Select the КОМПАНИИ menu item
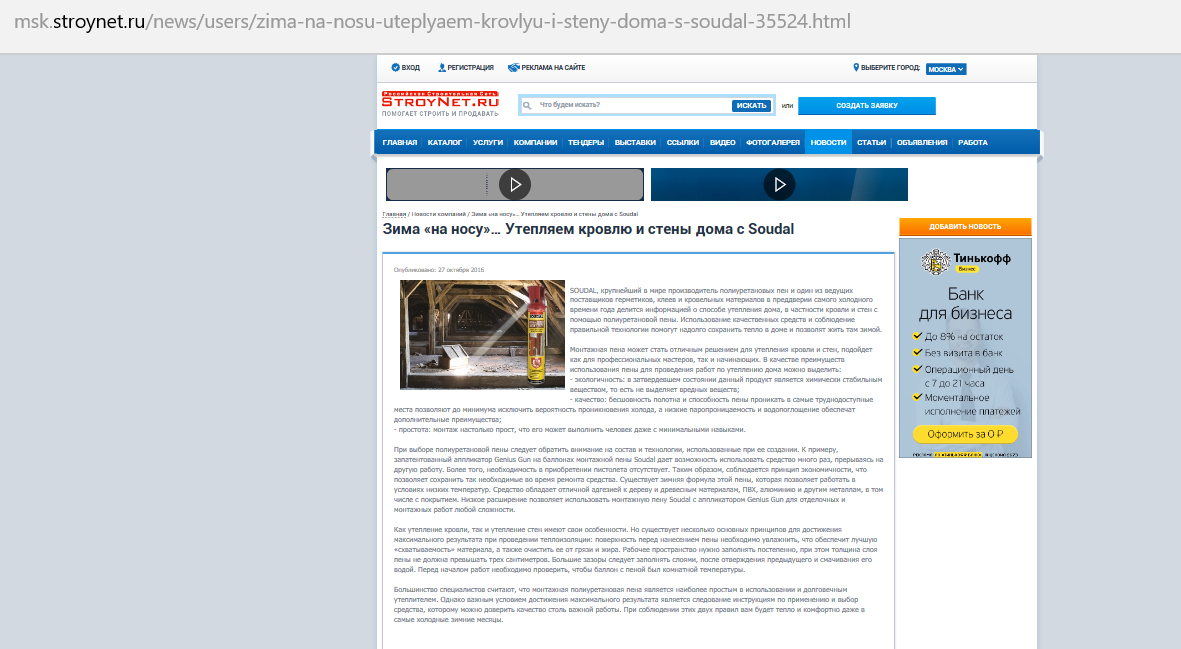1181x649 pixels. click(536, 142)
